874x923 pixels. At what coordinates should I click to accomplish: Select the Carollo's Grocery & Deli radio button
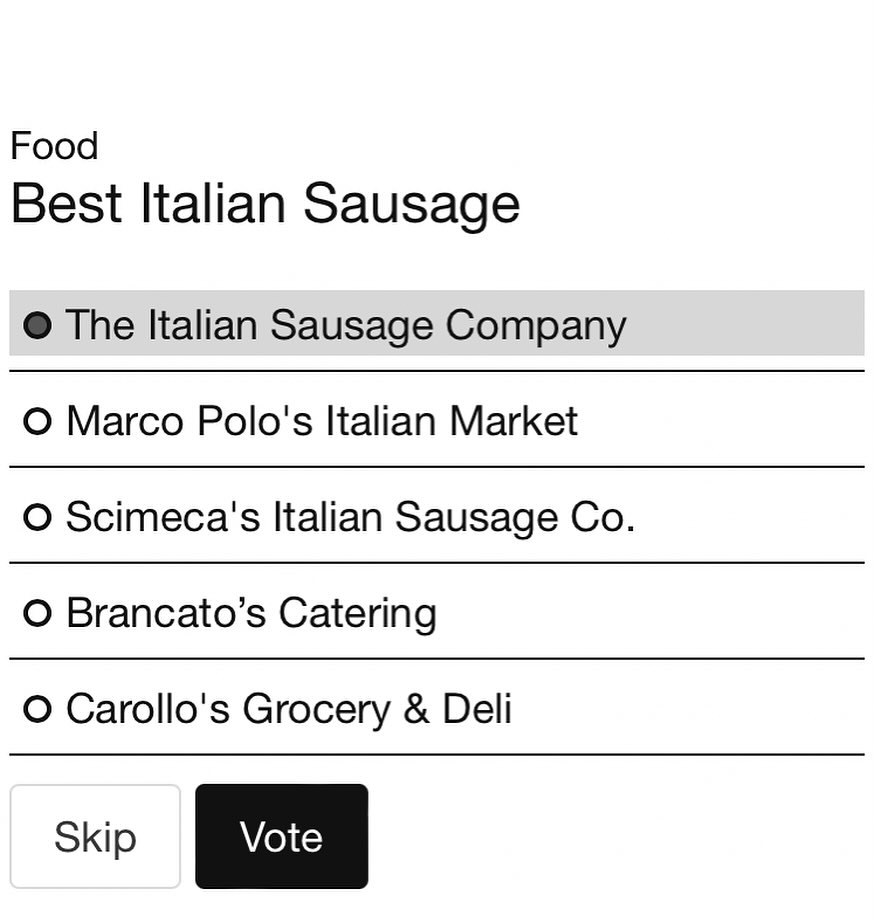[38, 709]
